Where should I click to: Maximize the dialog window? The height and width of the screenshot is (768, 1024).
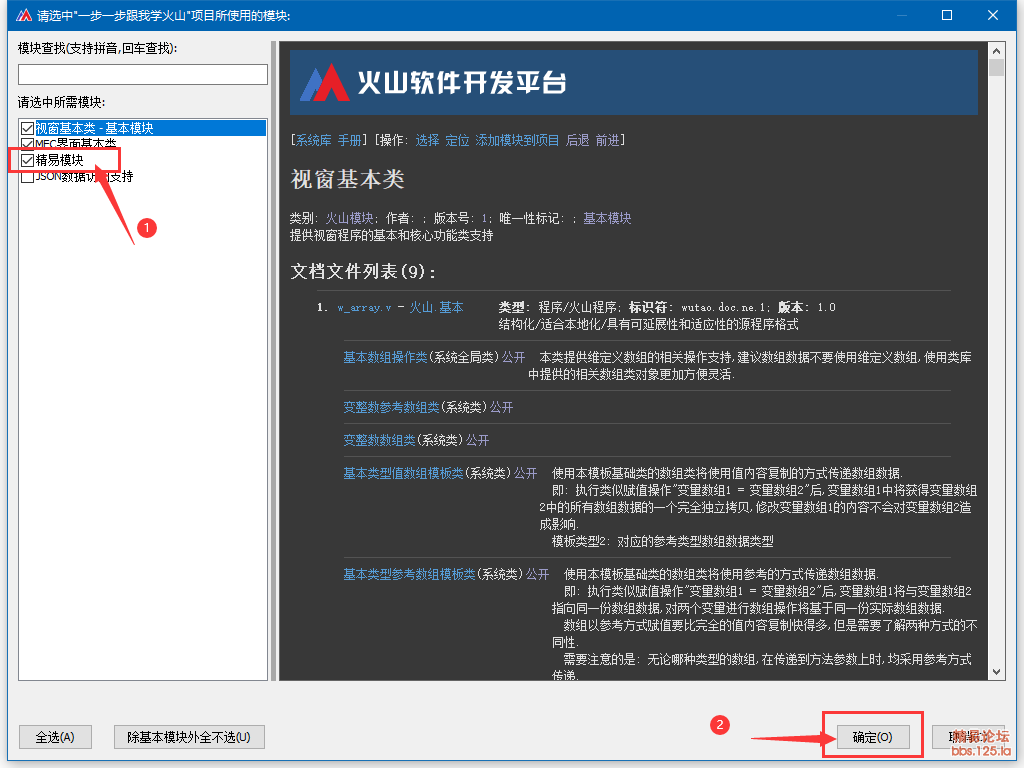947,15
